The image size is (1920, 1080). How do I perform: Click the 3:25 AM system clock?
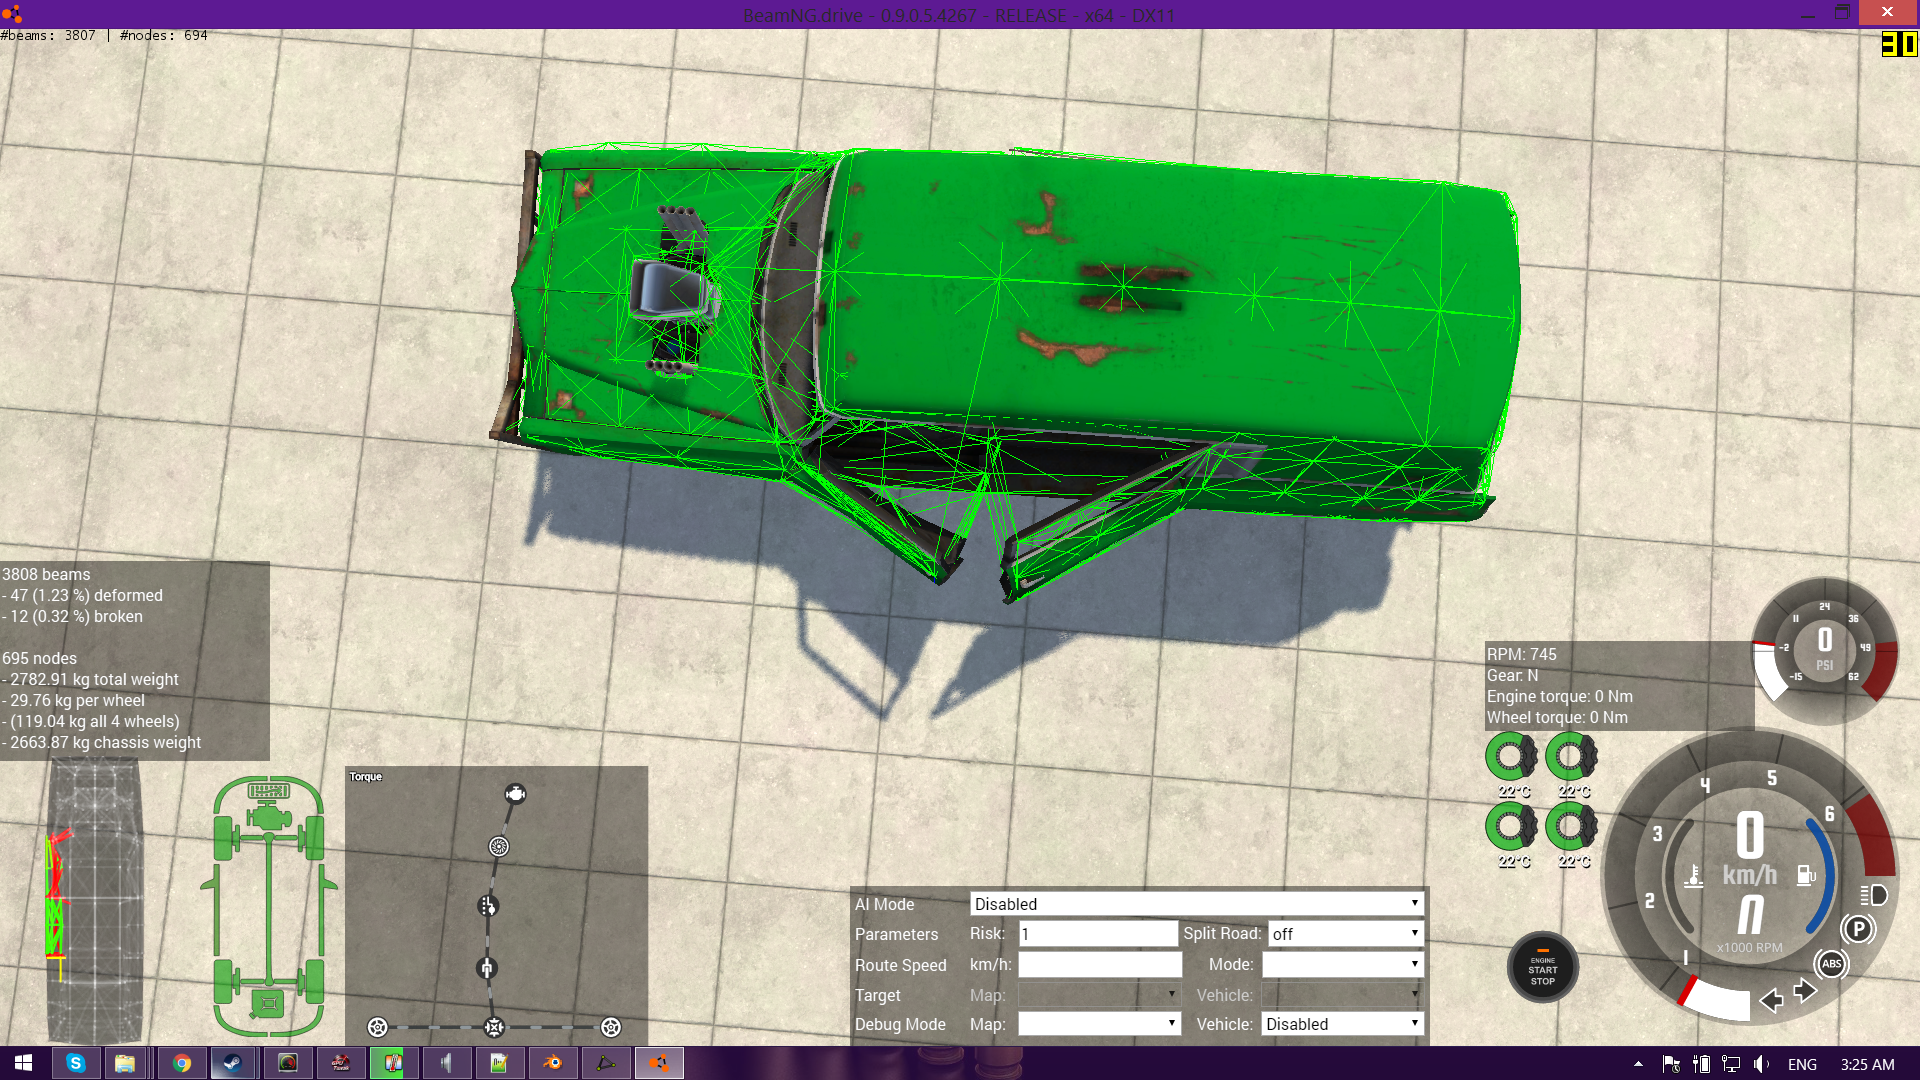point(1867,1064)
